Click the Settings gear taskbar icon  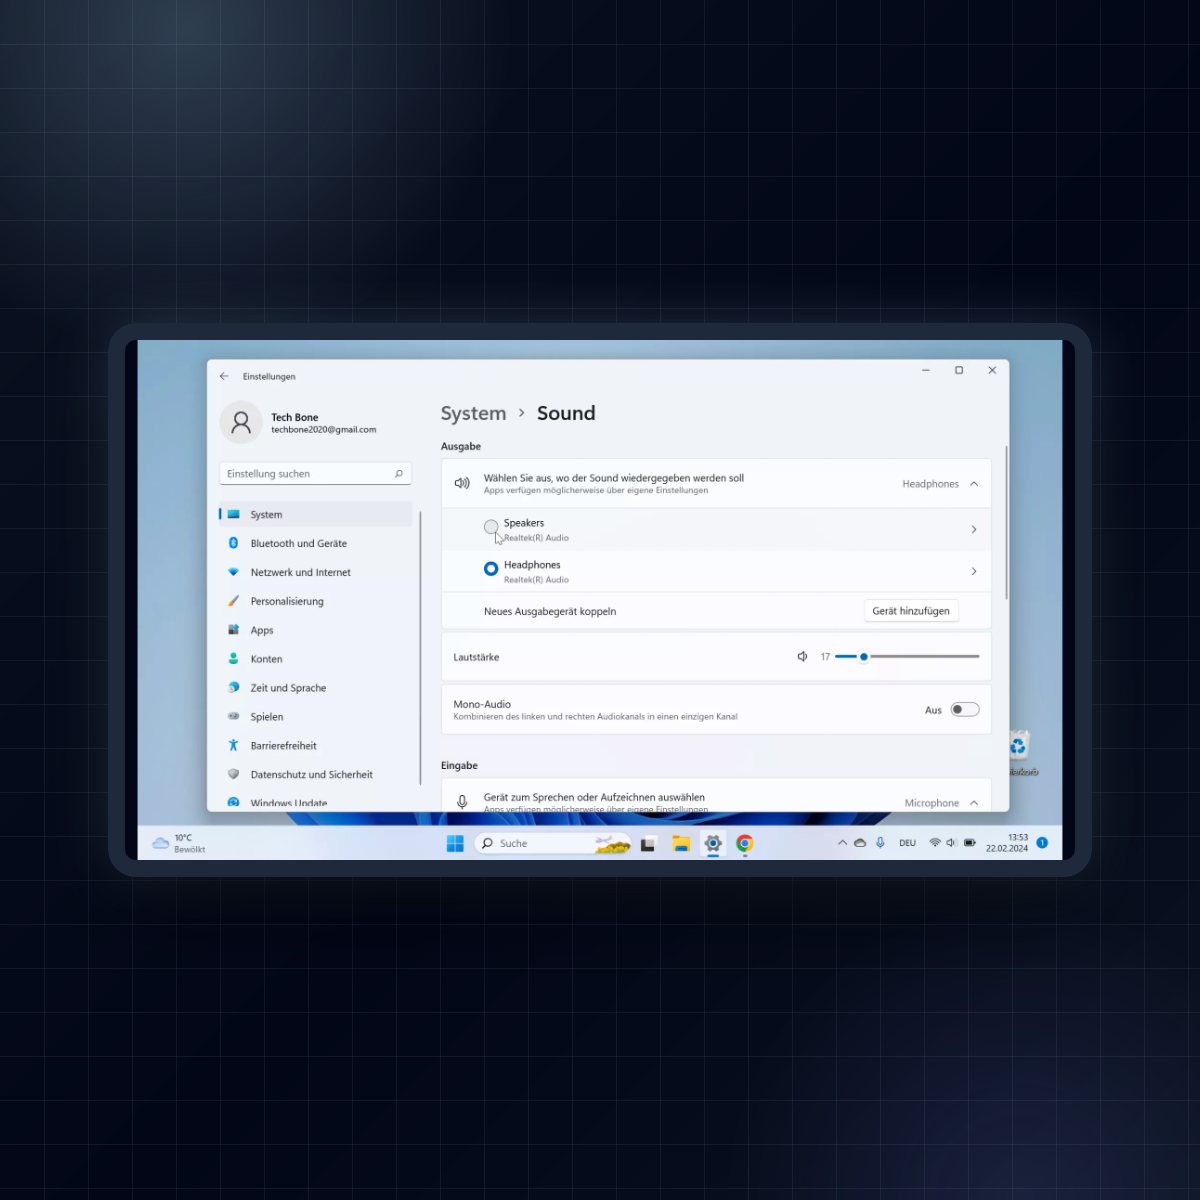coord(713,843)
